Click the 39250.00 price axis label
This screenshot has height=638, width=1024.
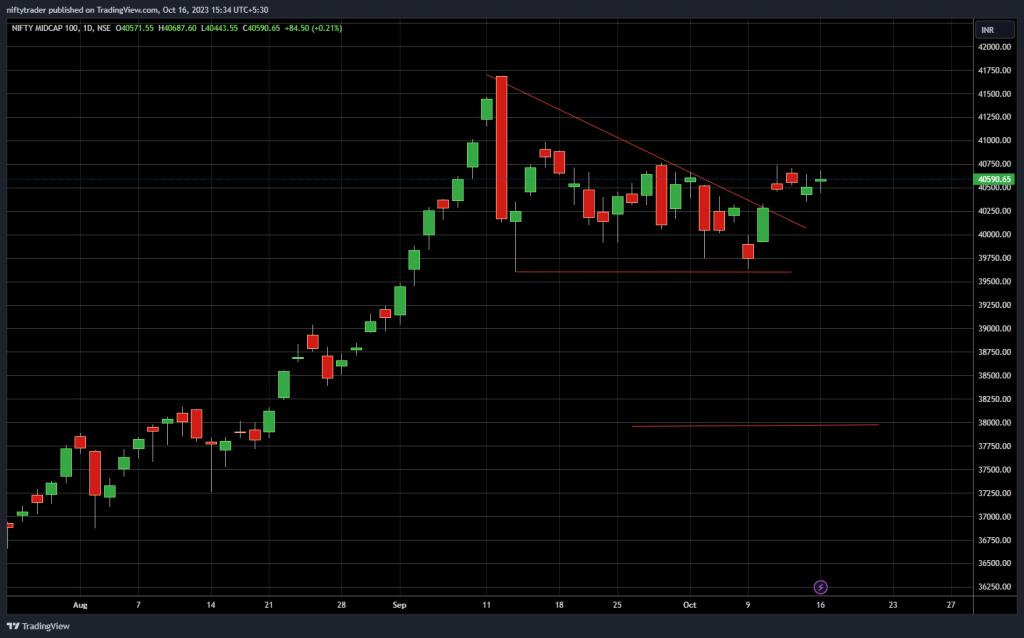point(994,305)
